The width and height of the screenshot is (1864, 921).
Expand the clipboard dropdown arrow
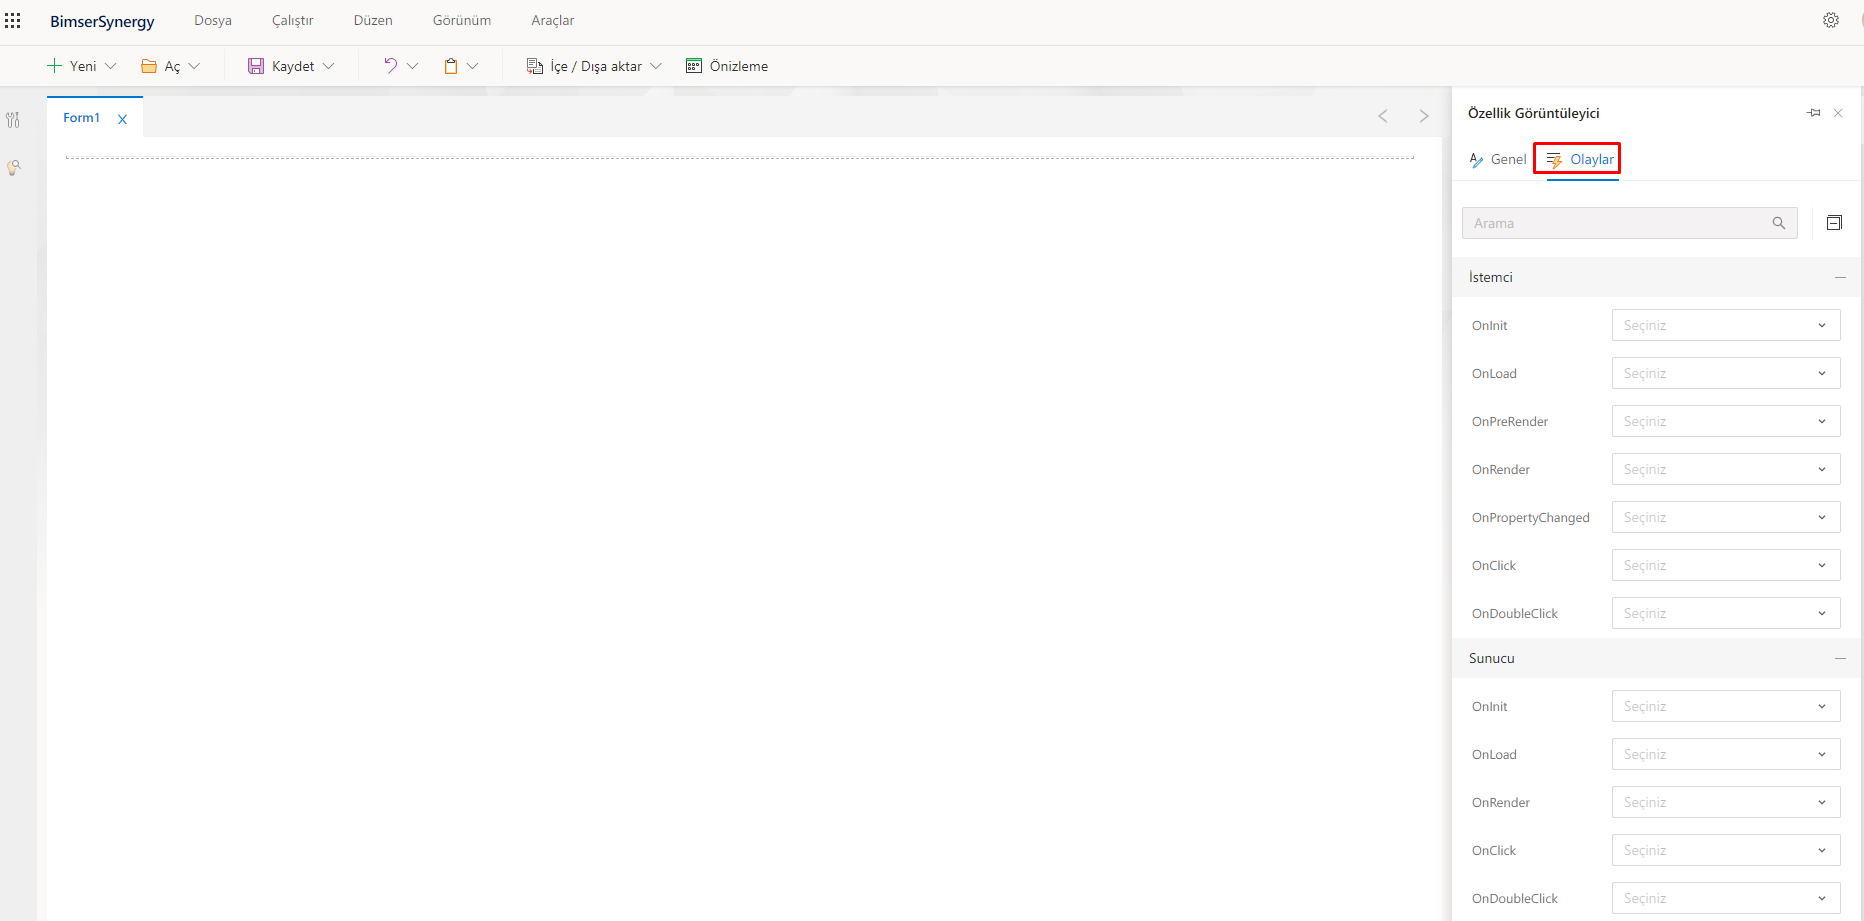point(473,66)
